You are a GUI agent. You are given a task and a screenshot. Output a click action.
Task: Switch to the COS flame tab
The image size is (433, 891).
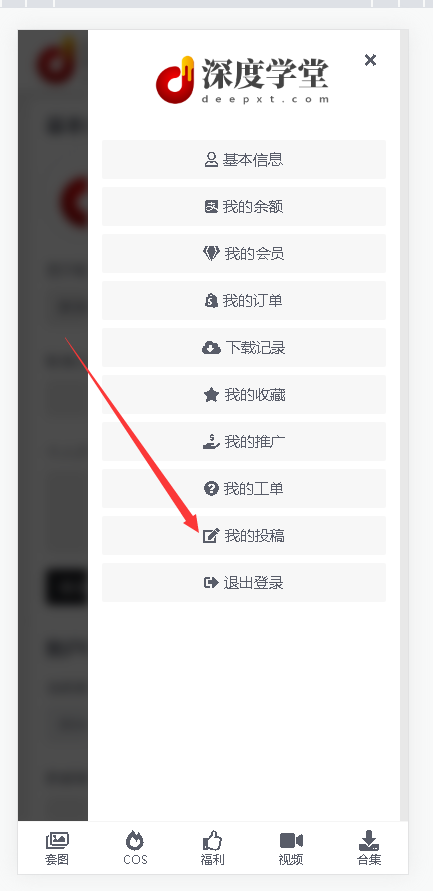tap(135, 848)
